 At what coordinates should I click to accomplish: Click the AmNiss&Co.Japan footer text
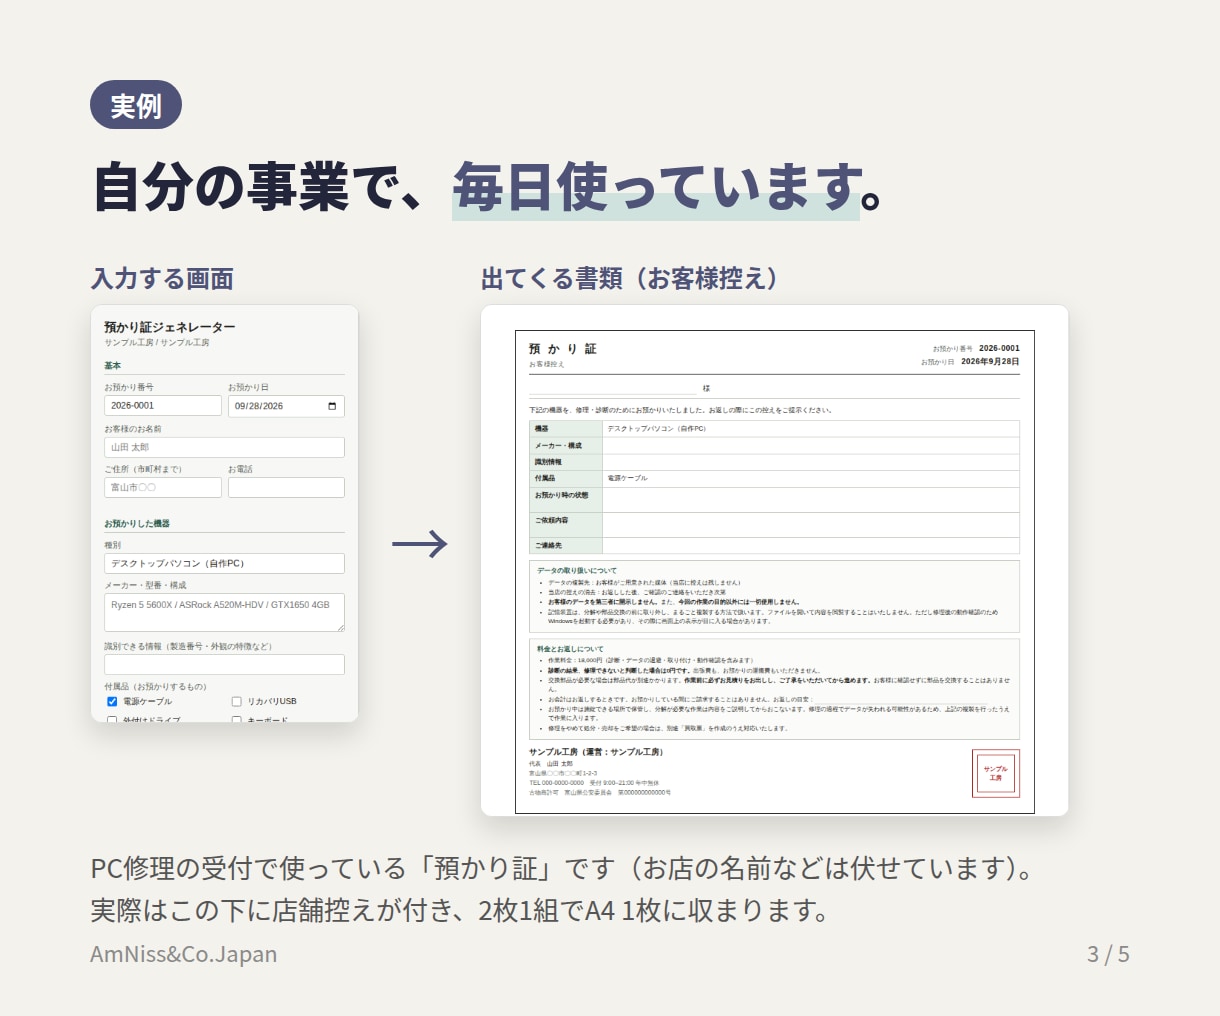[184, 954]
